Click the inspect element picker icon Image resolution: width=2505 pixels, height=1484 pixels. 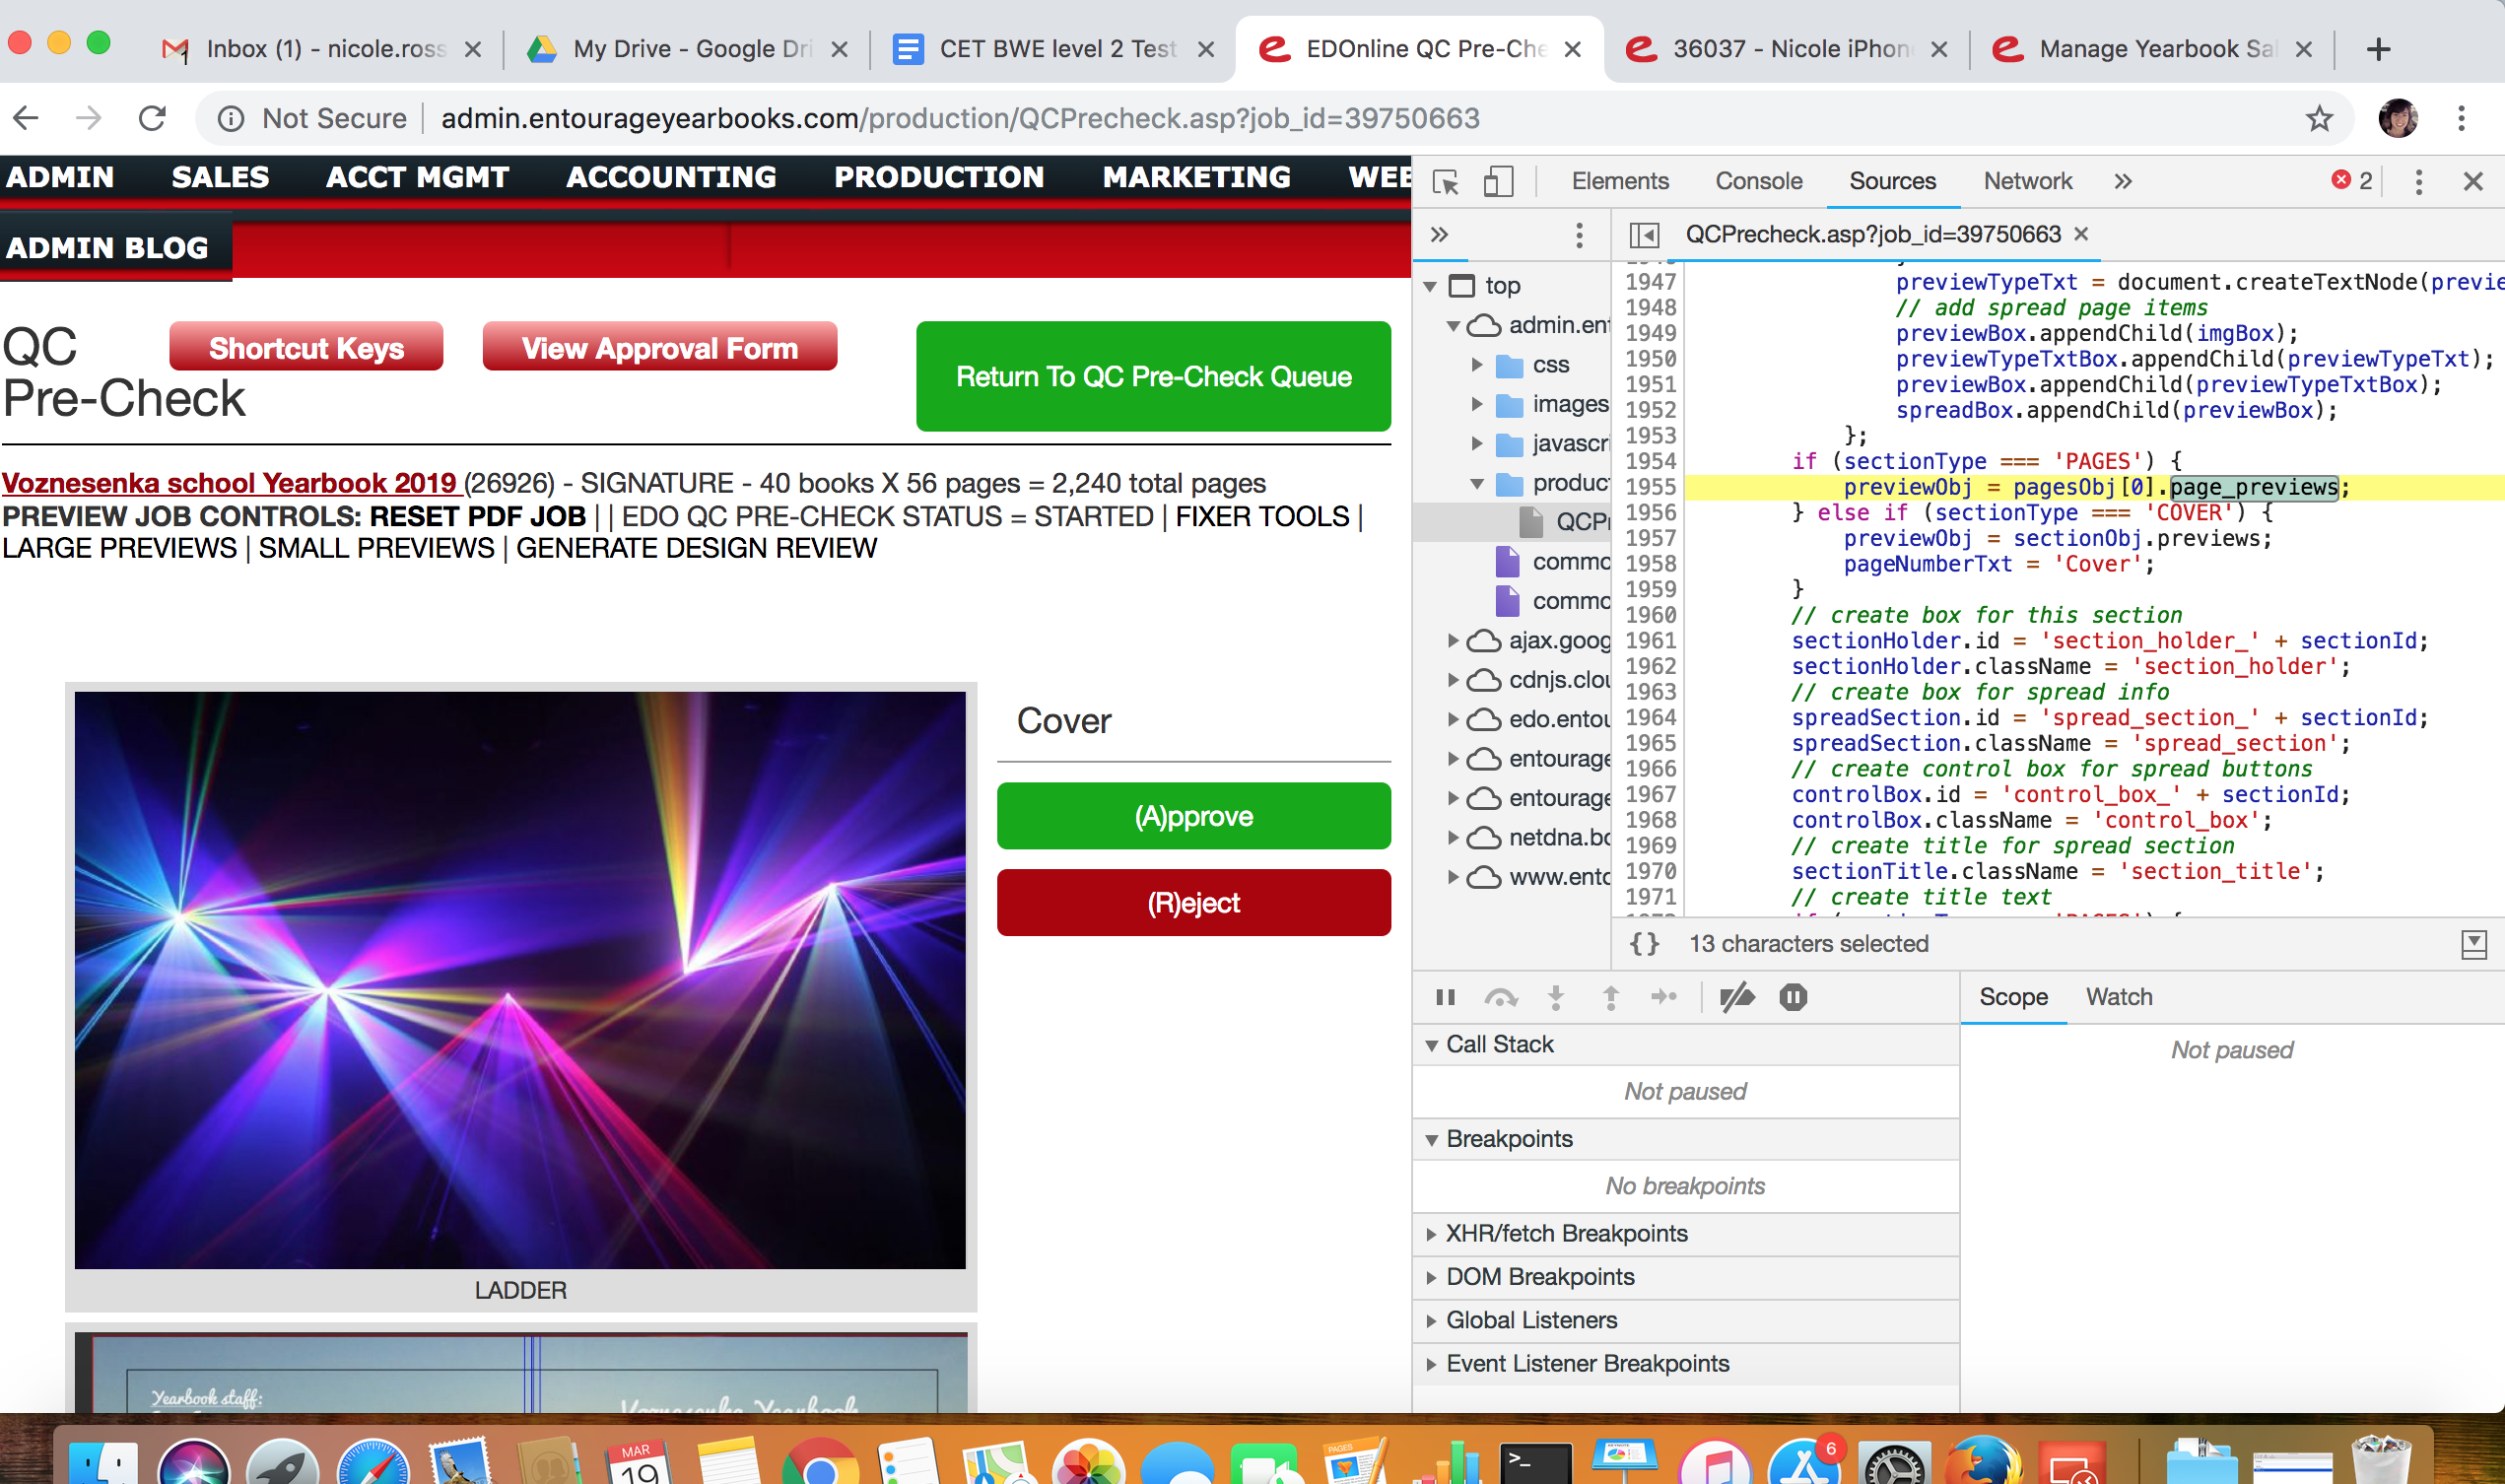[1445, 181]
